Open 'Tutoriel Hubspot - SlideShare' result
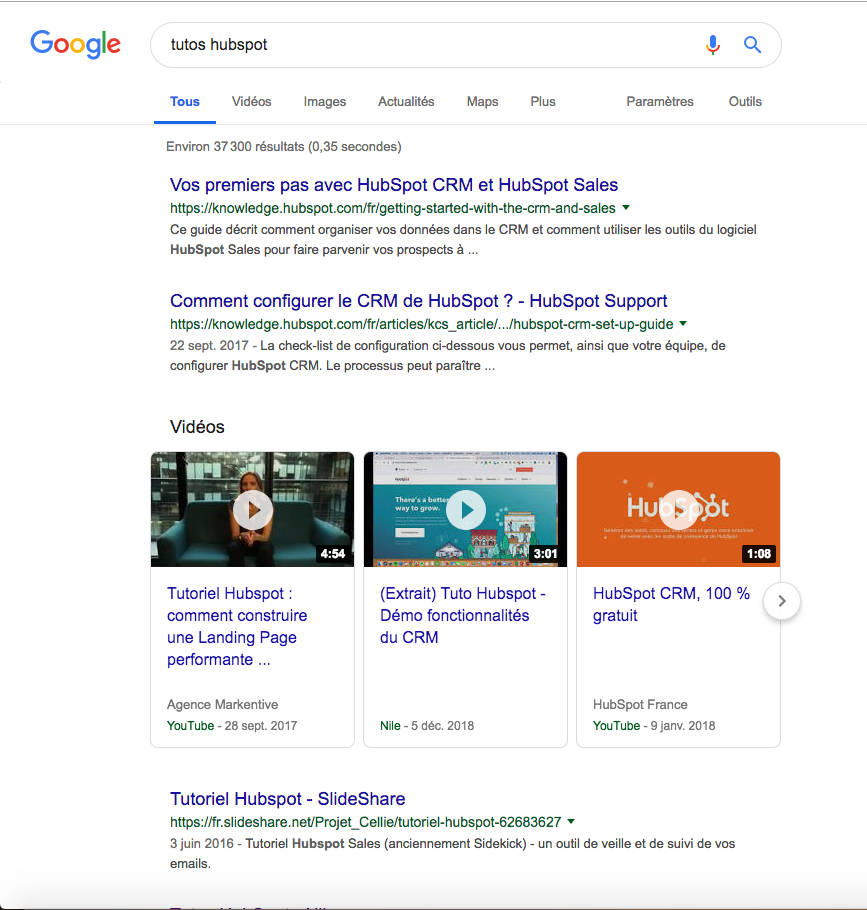Image resolution: width=867 pixels, height=910 pixels. click(287, 799)
